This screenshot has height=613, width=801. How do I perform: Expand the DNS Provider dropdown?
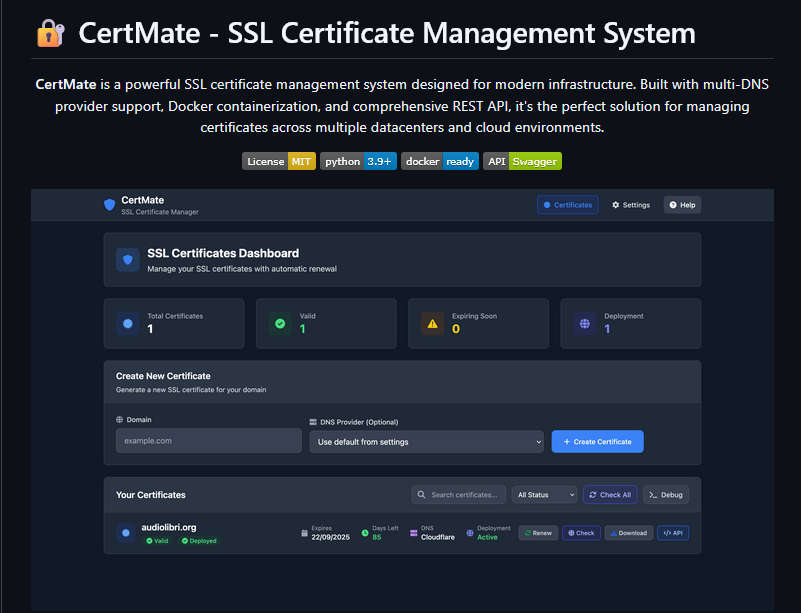[427, 442]
